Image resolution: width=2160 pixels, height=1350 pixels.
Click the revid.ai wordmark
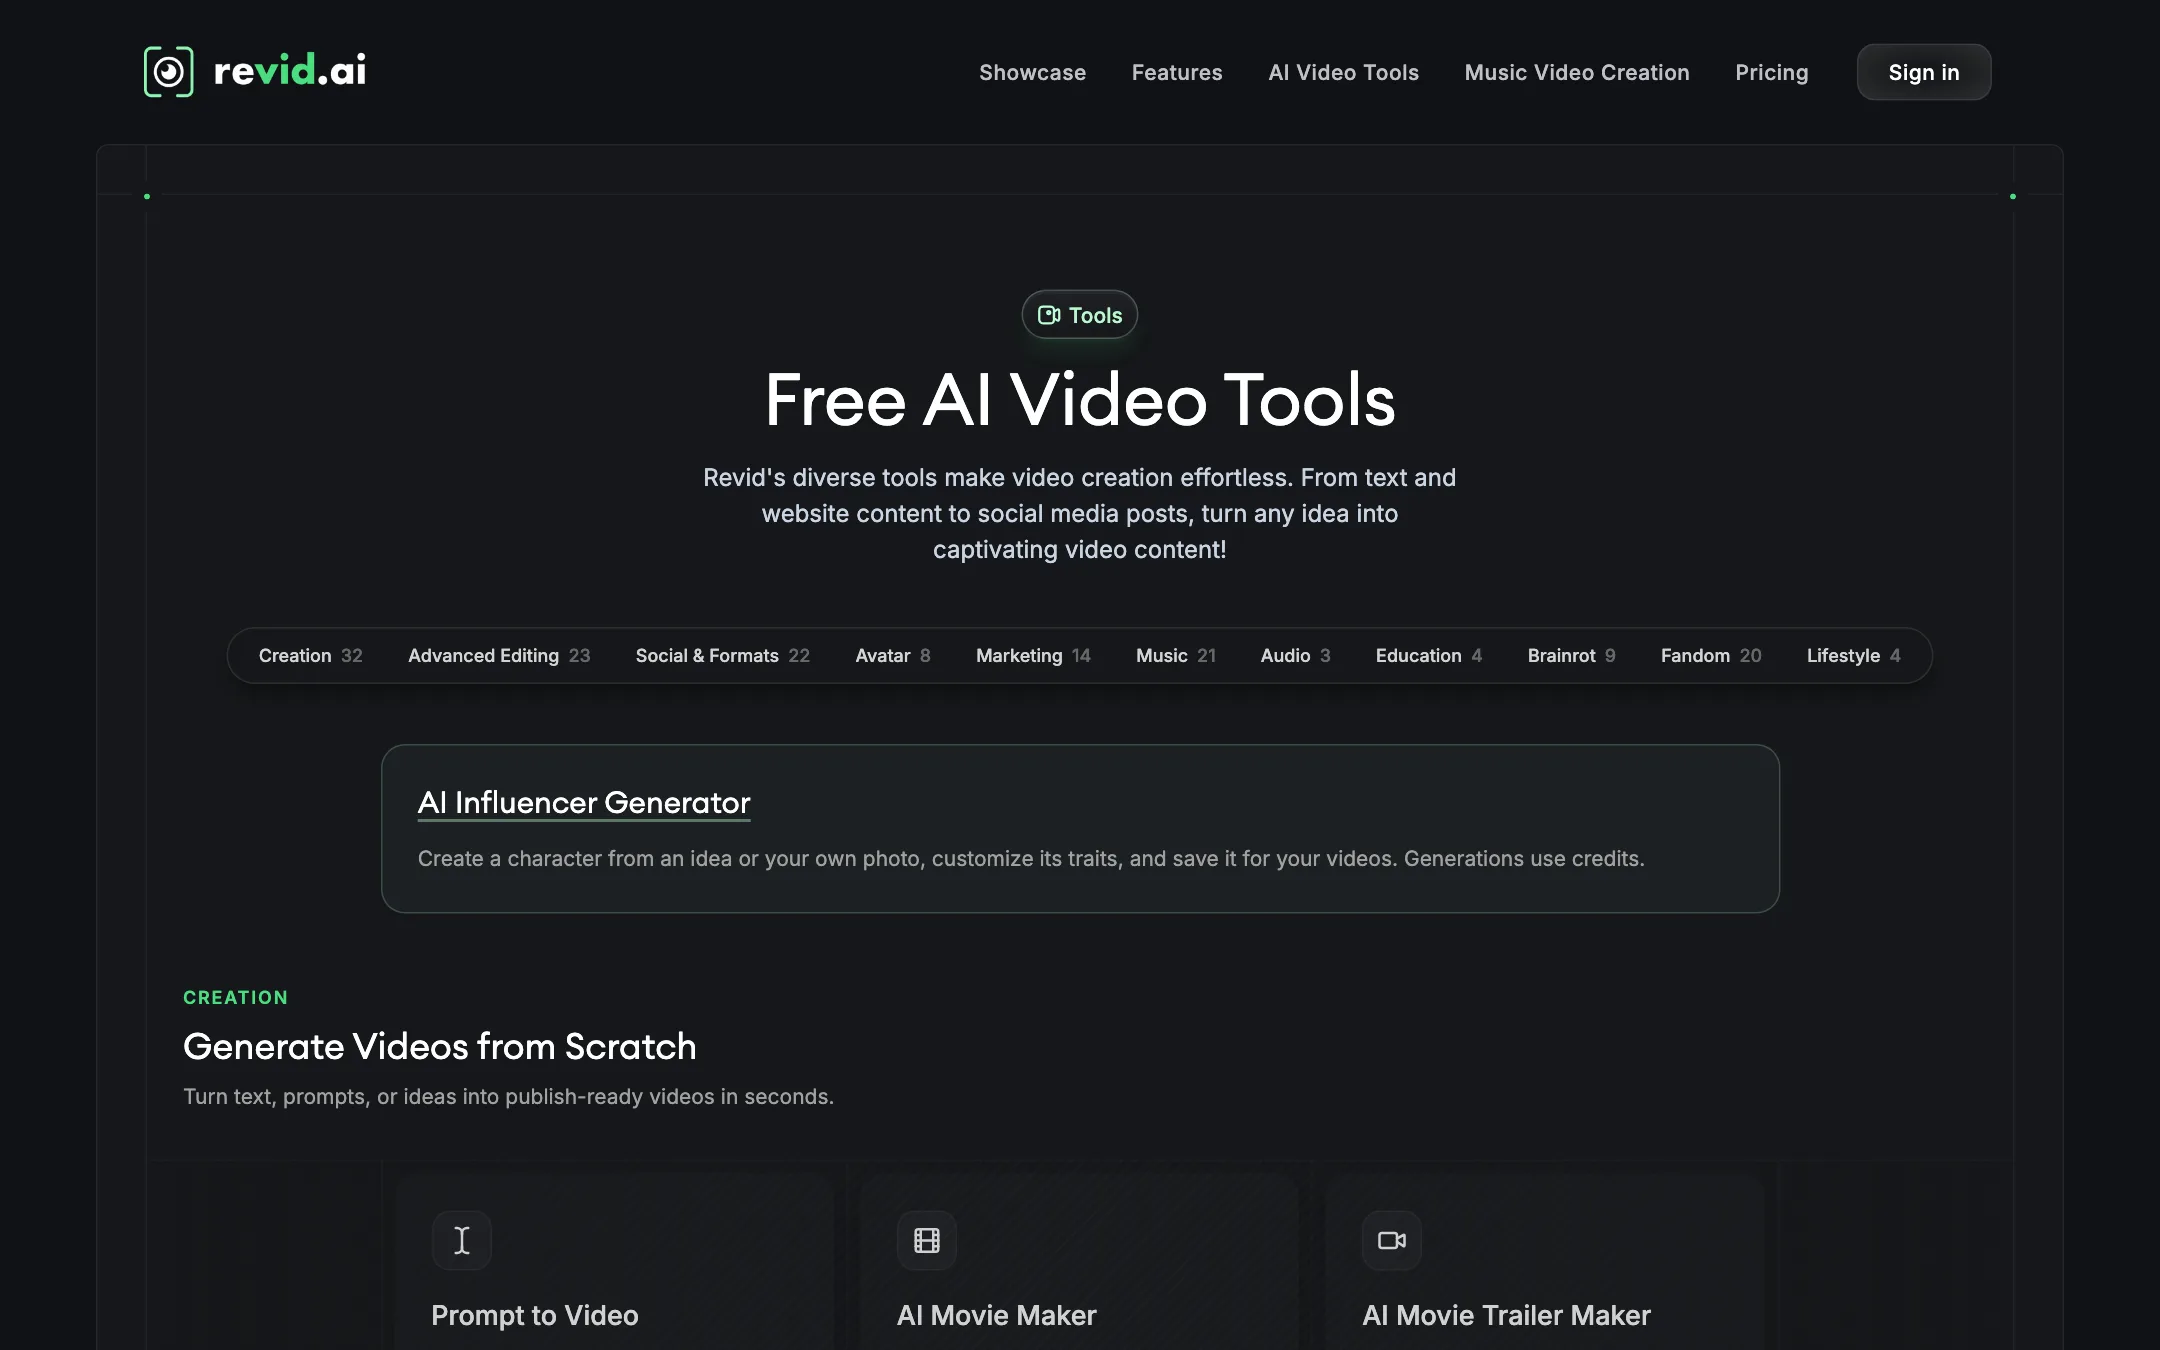pos(290,71)
